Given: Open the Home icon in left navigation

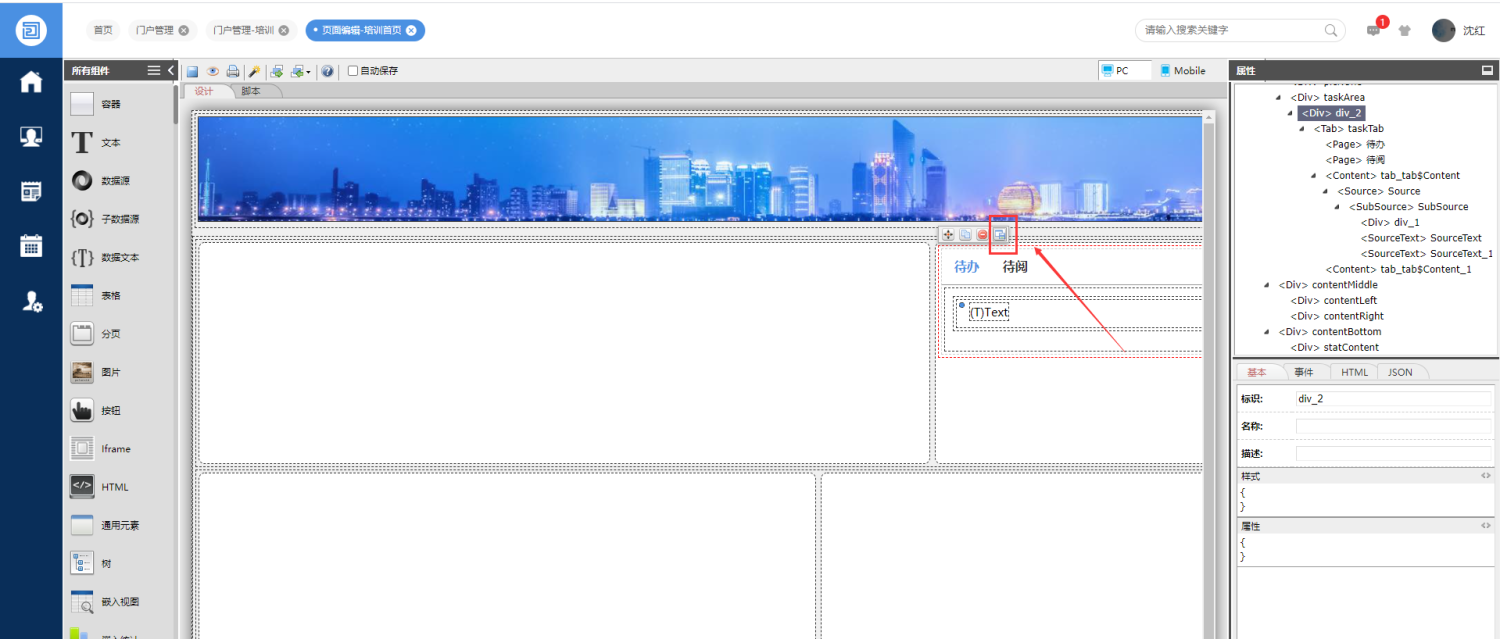Looking at the screenshot, I should [x=31, y=82].
